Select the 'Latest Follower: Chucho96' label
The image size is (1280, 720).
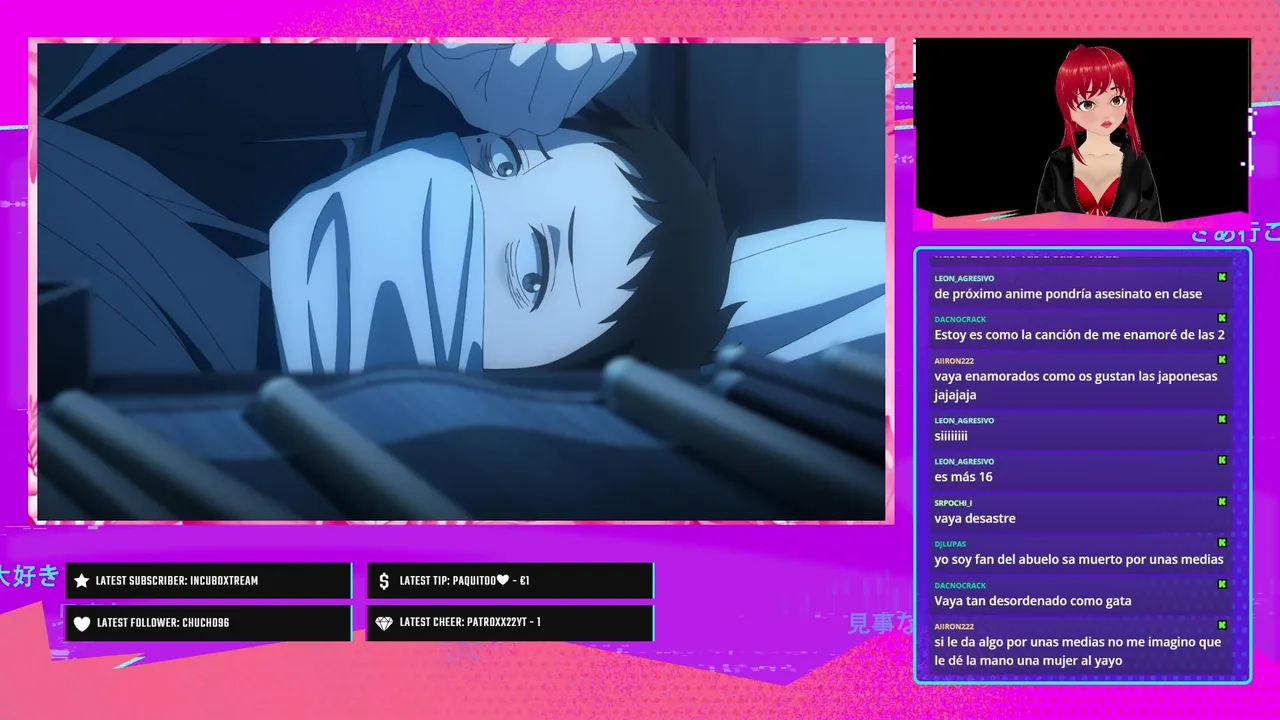point(163,623)
